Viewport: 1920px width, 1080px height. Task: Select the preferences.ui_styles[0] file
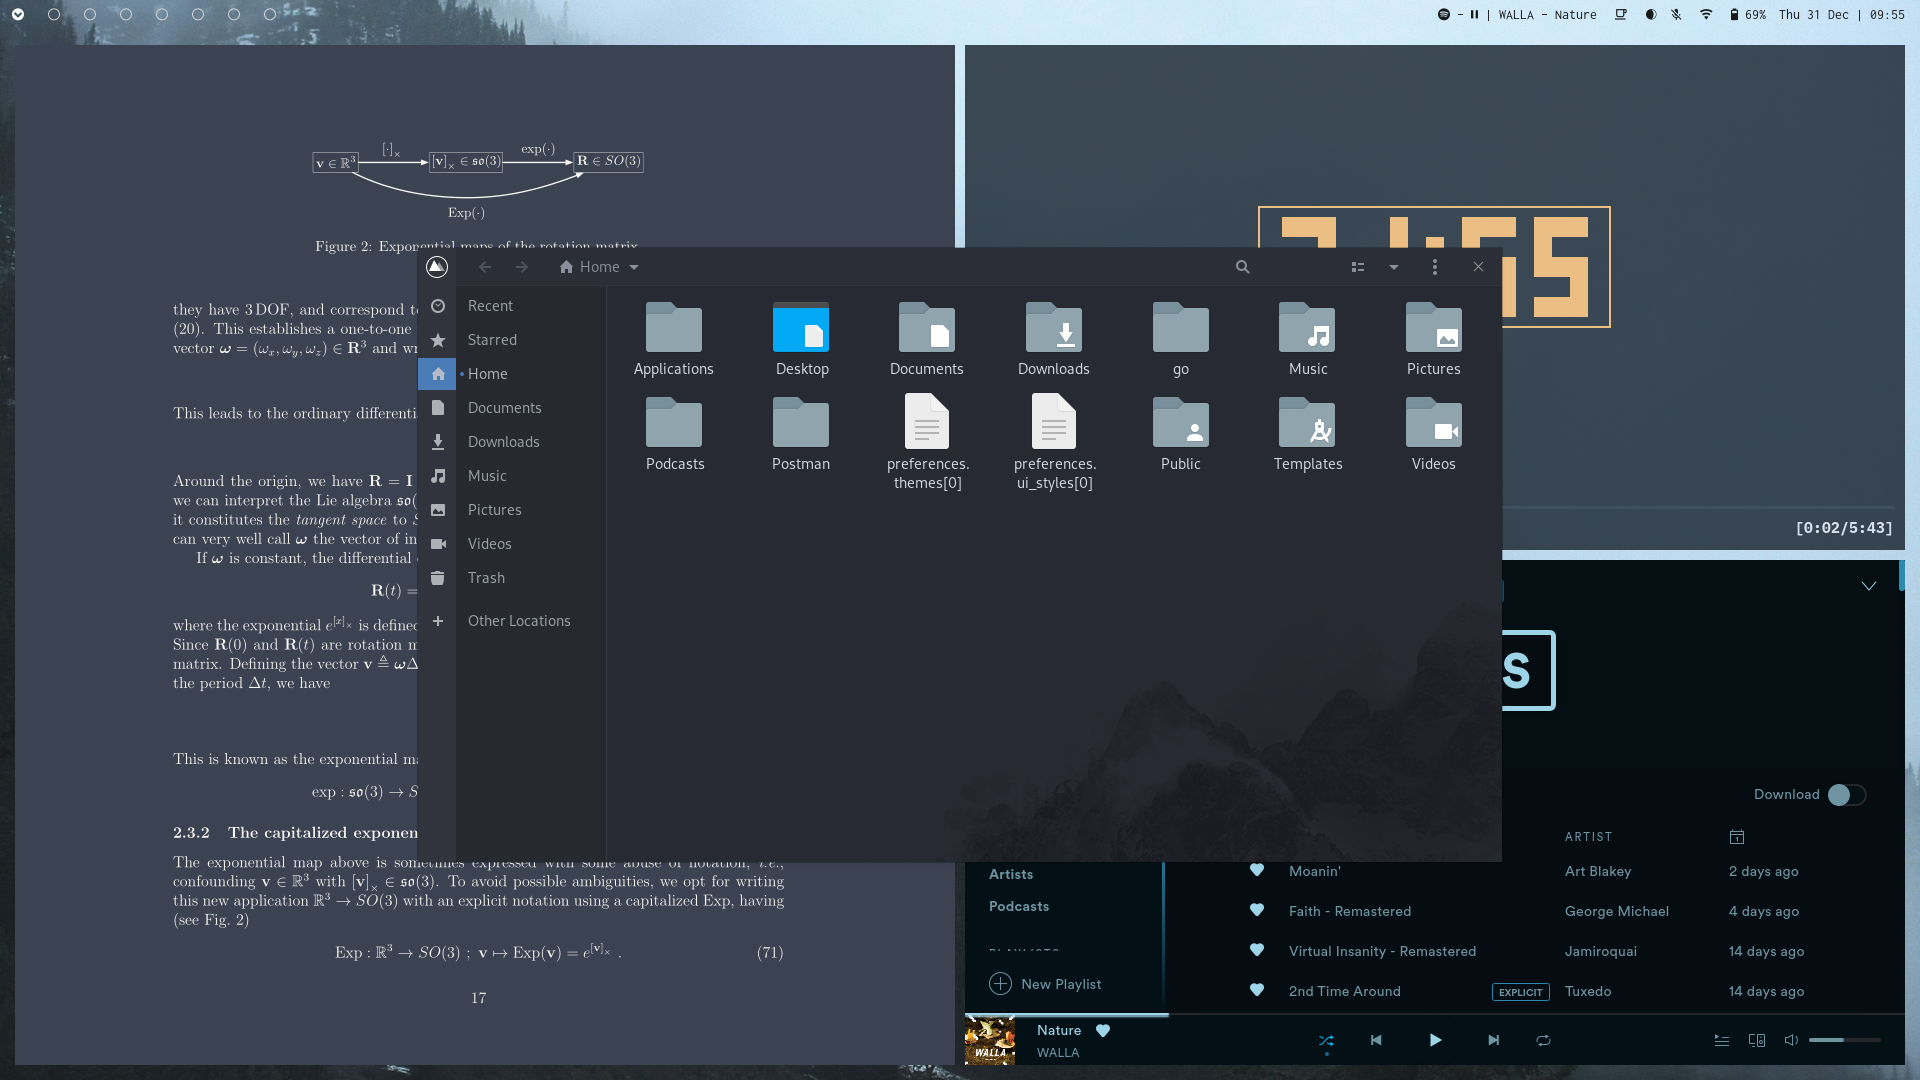1054,442
